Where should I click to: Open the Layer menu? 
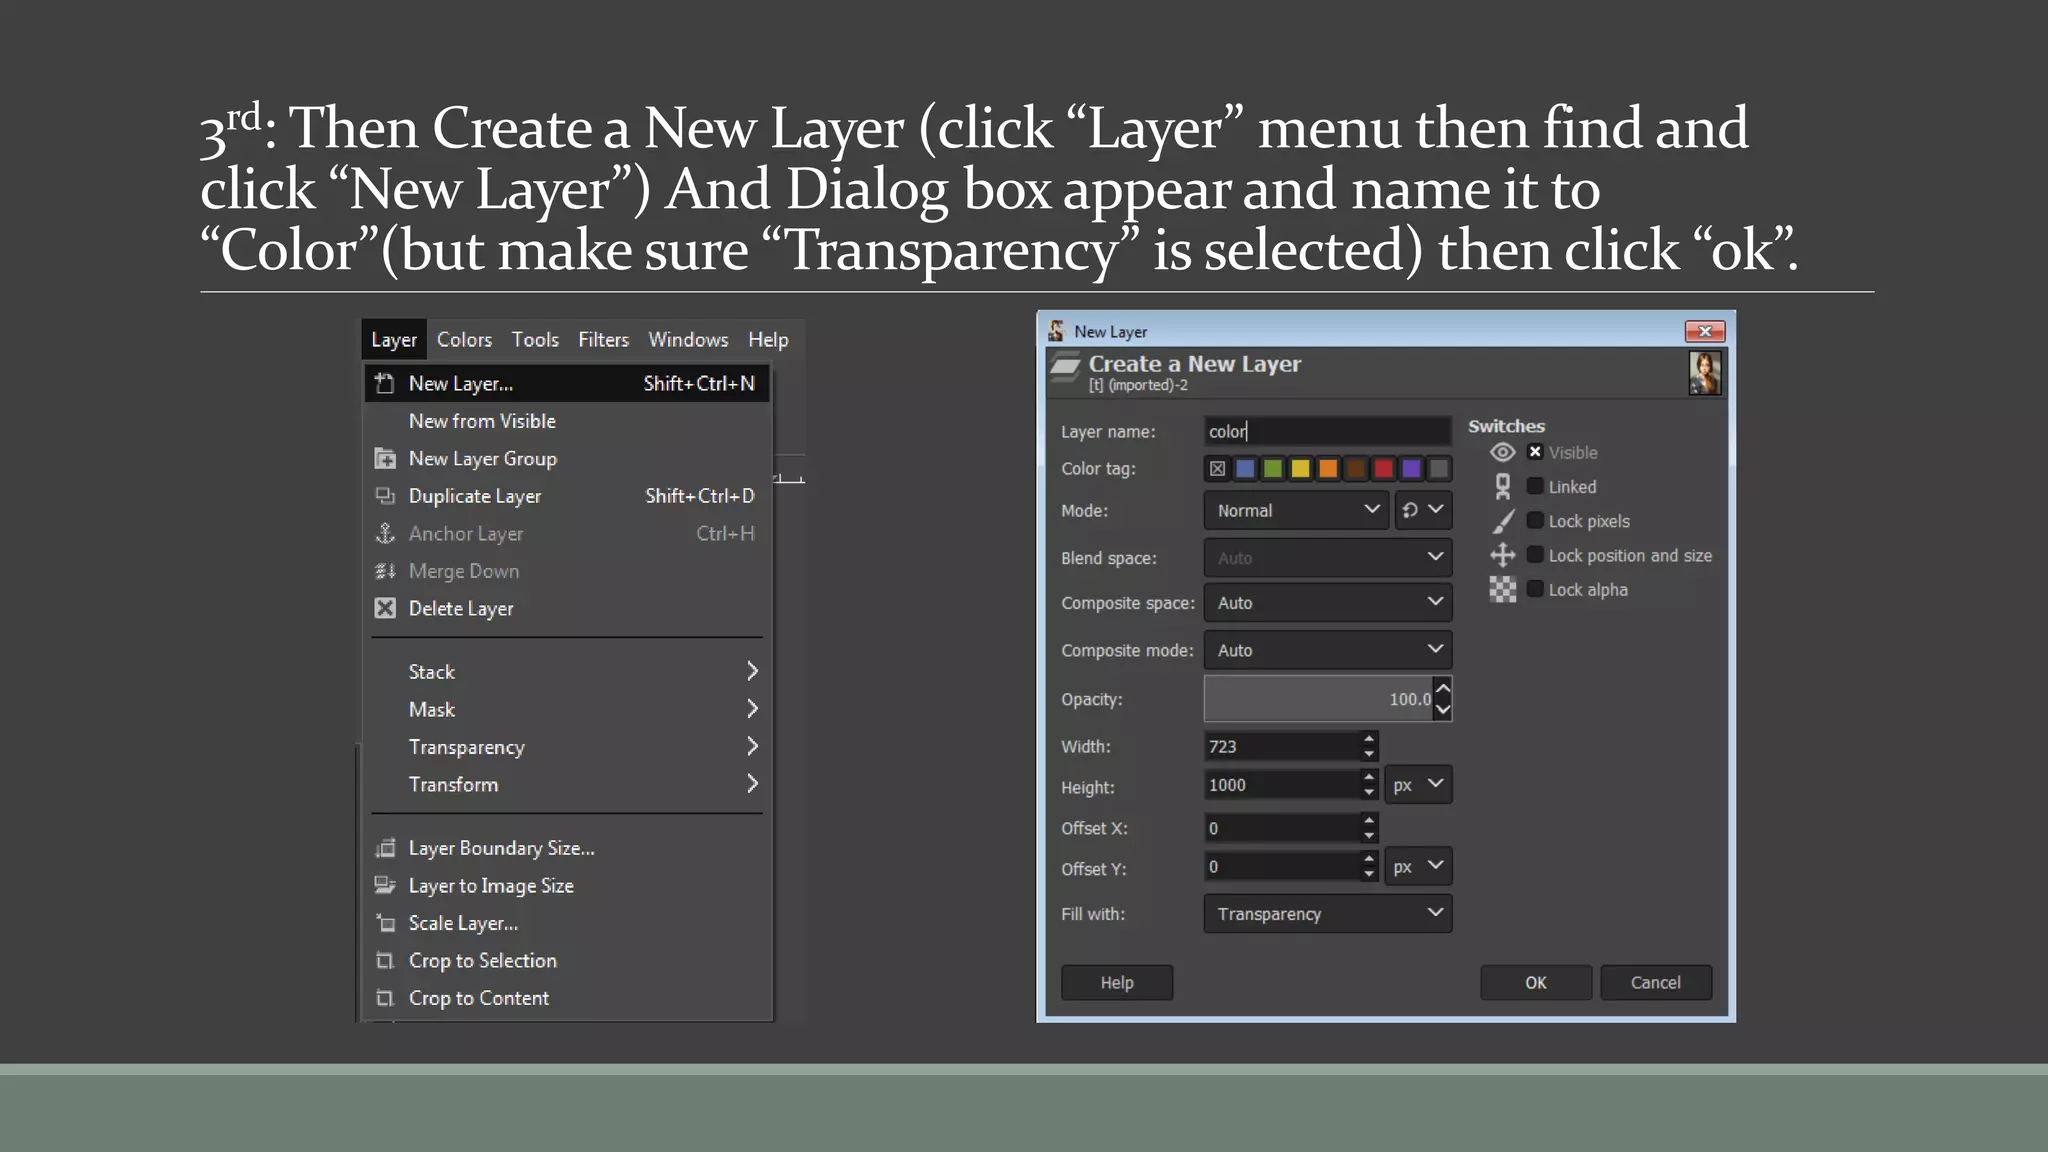[x=394, y=340]
